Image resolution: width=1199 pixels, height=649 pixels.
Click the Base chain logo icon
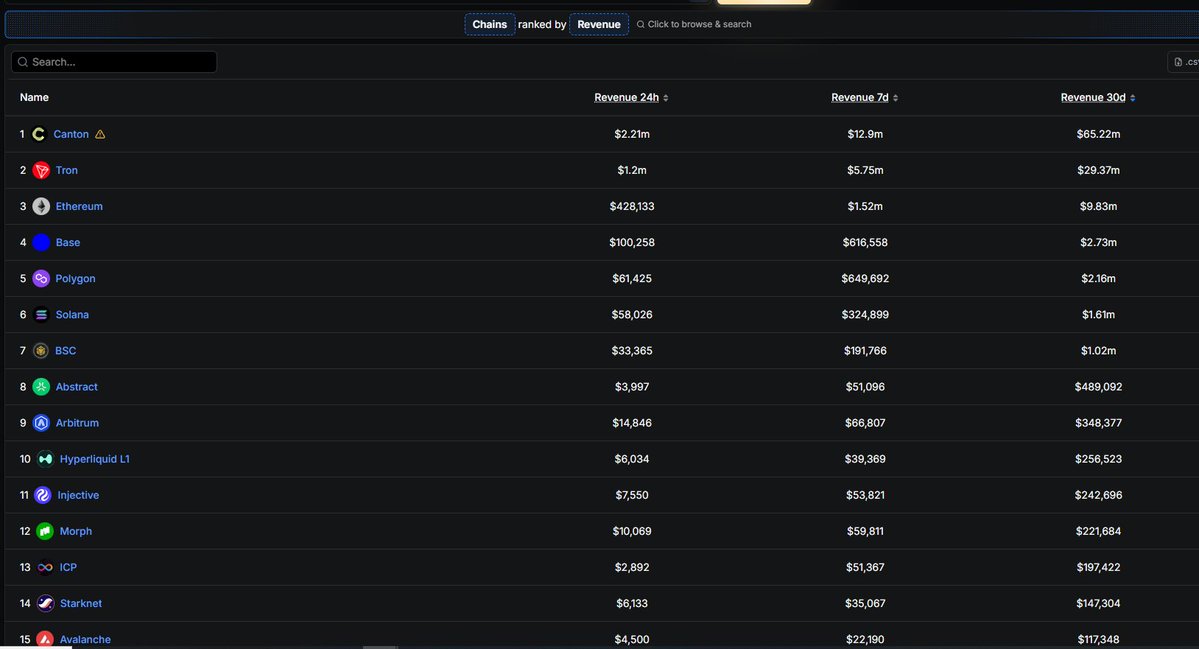click(x=41, y=242)
